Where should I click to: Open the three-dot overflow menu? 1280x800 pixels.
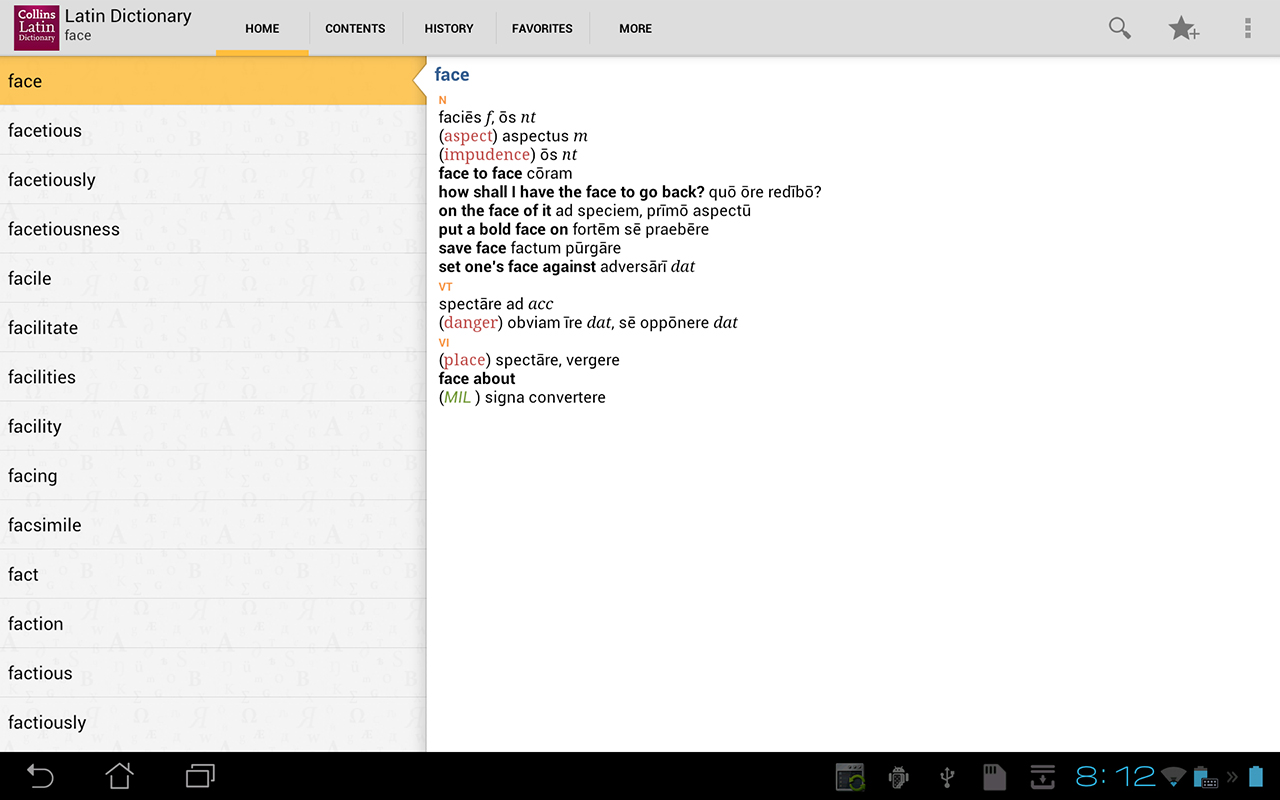1247,28
